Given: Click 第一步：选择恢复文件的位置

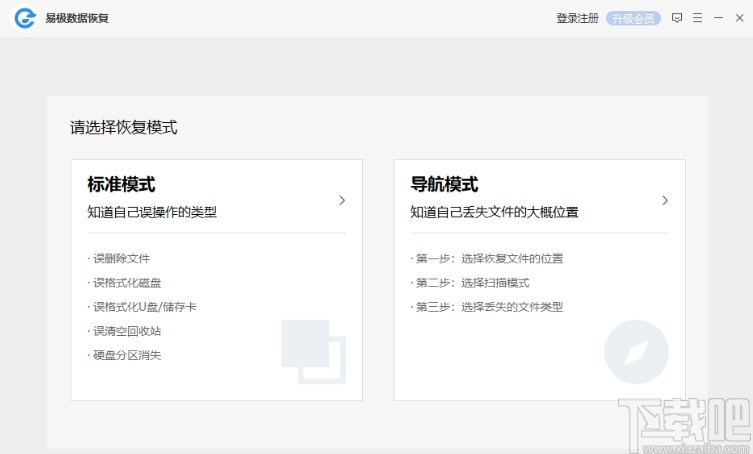Looking at the screenshot, I should [x=489, y=258].
